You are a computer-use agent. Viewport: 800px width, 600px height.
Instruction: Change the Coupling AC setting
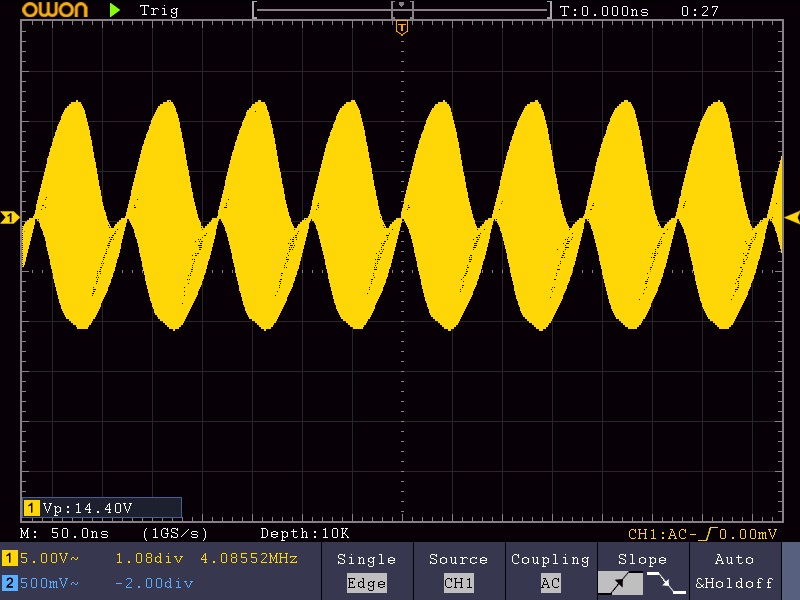click(550, 571)
